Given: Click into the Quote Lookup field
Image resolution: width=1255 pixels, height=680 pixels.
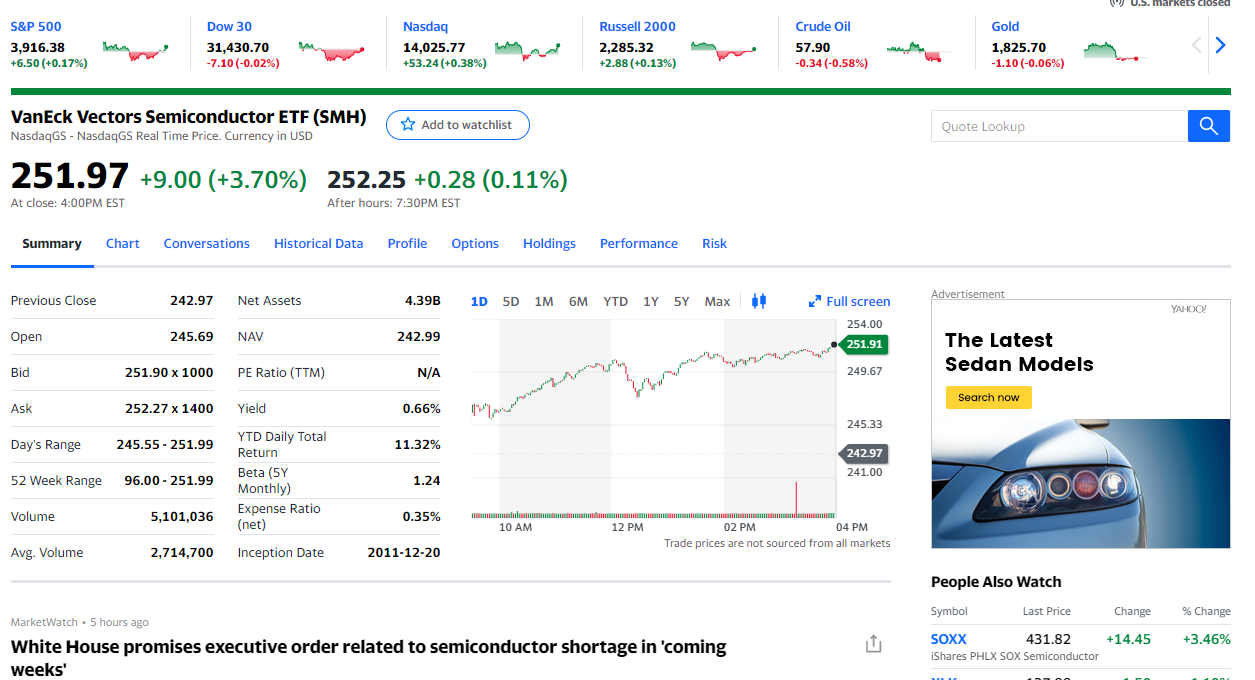Looking at the screenshot, I should pos(1058,126).
